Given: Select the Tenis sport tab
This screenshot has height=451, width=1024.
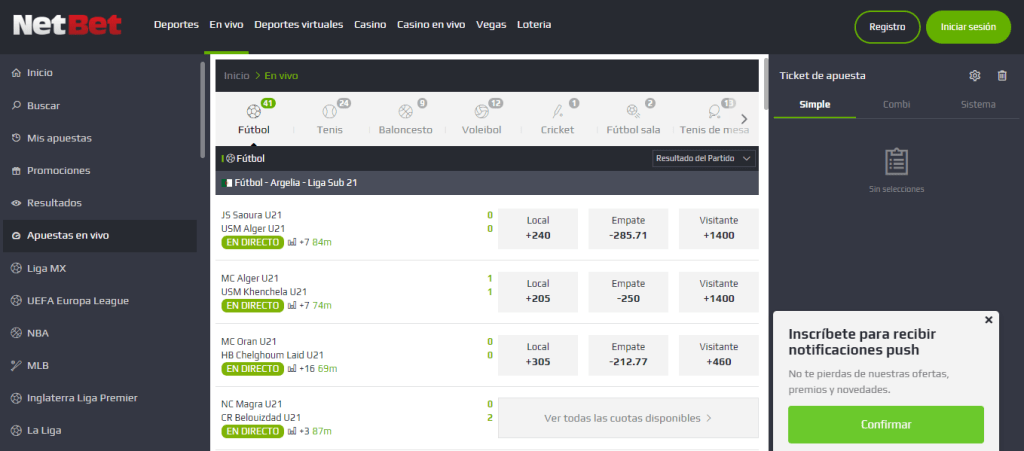Looking at the screenshot, I should click(x=330, y=118).
